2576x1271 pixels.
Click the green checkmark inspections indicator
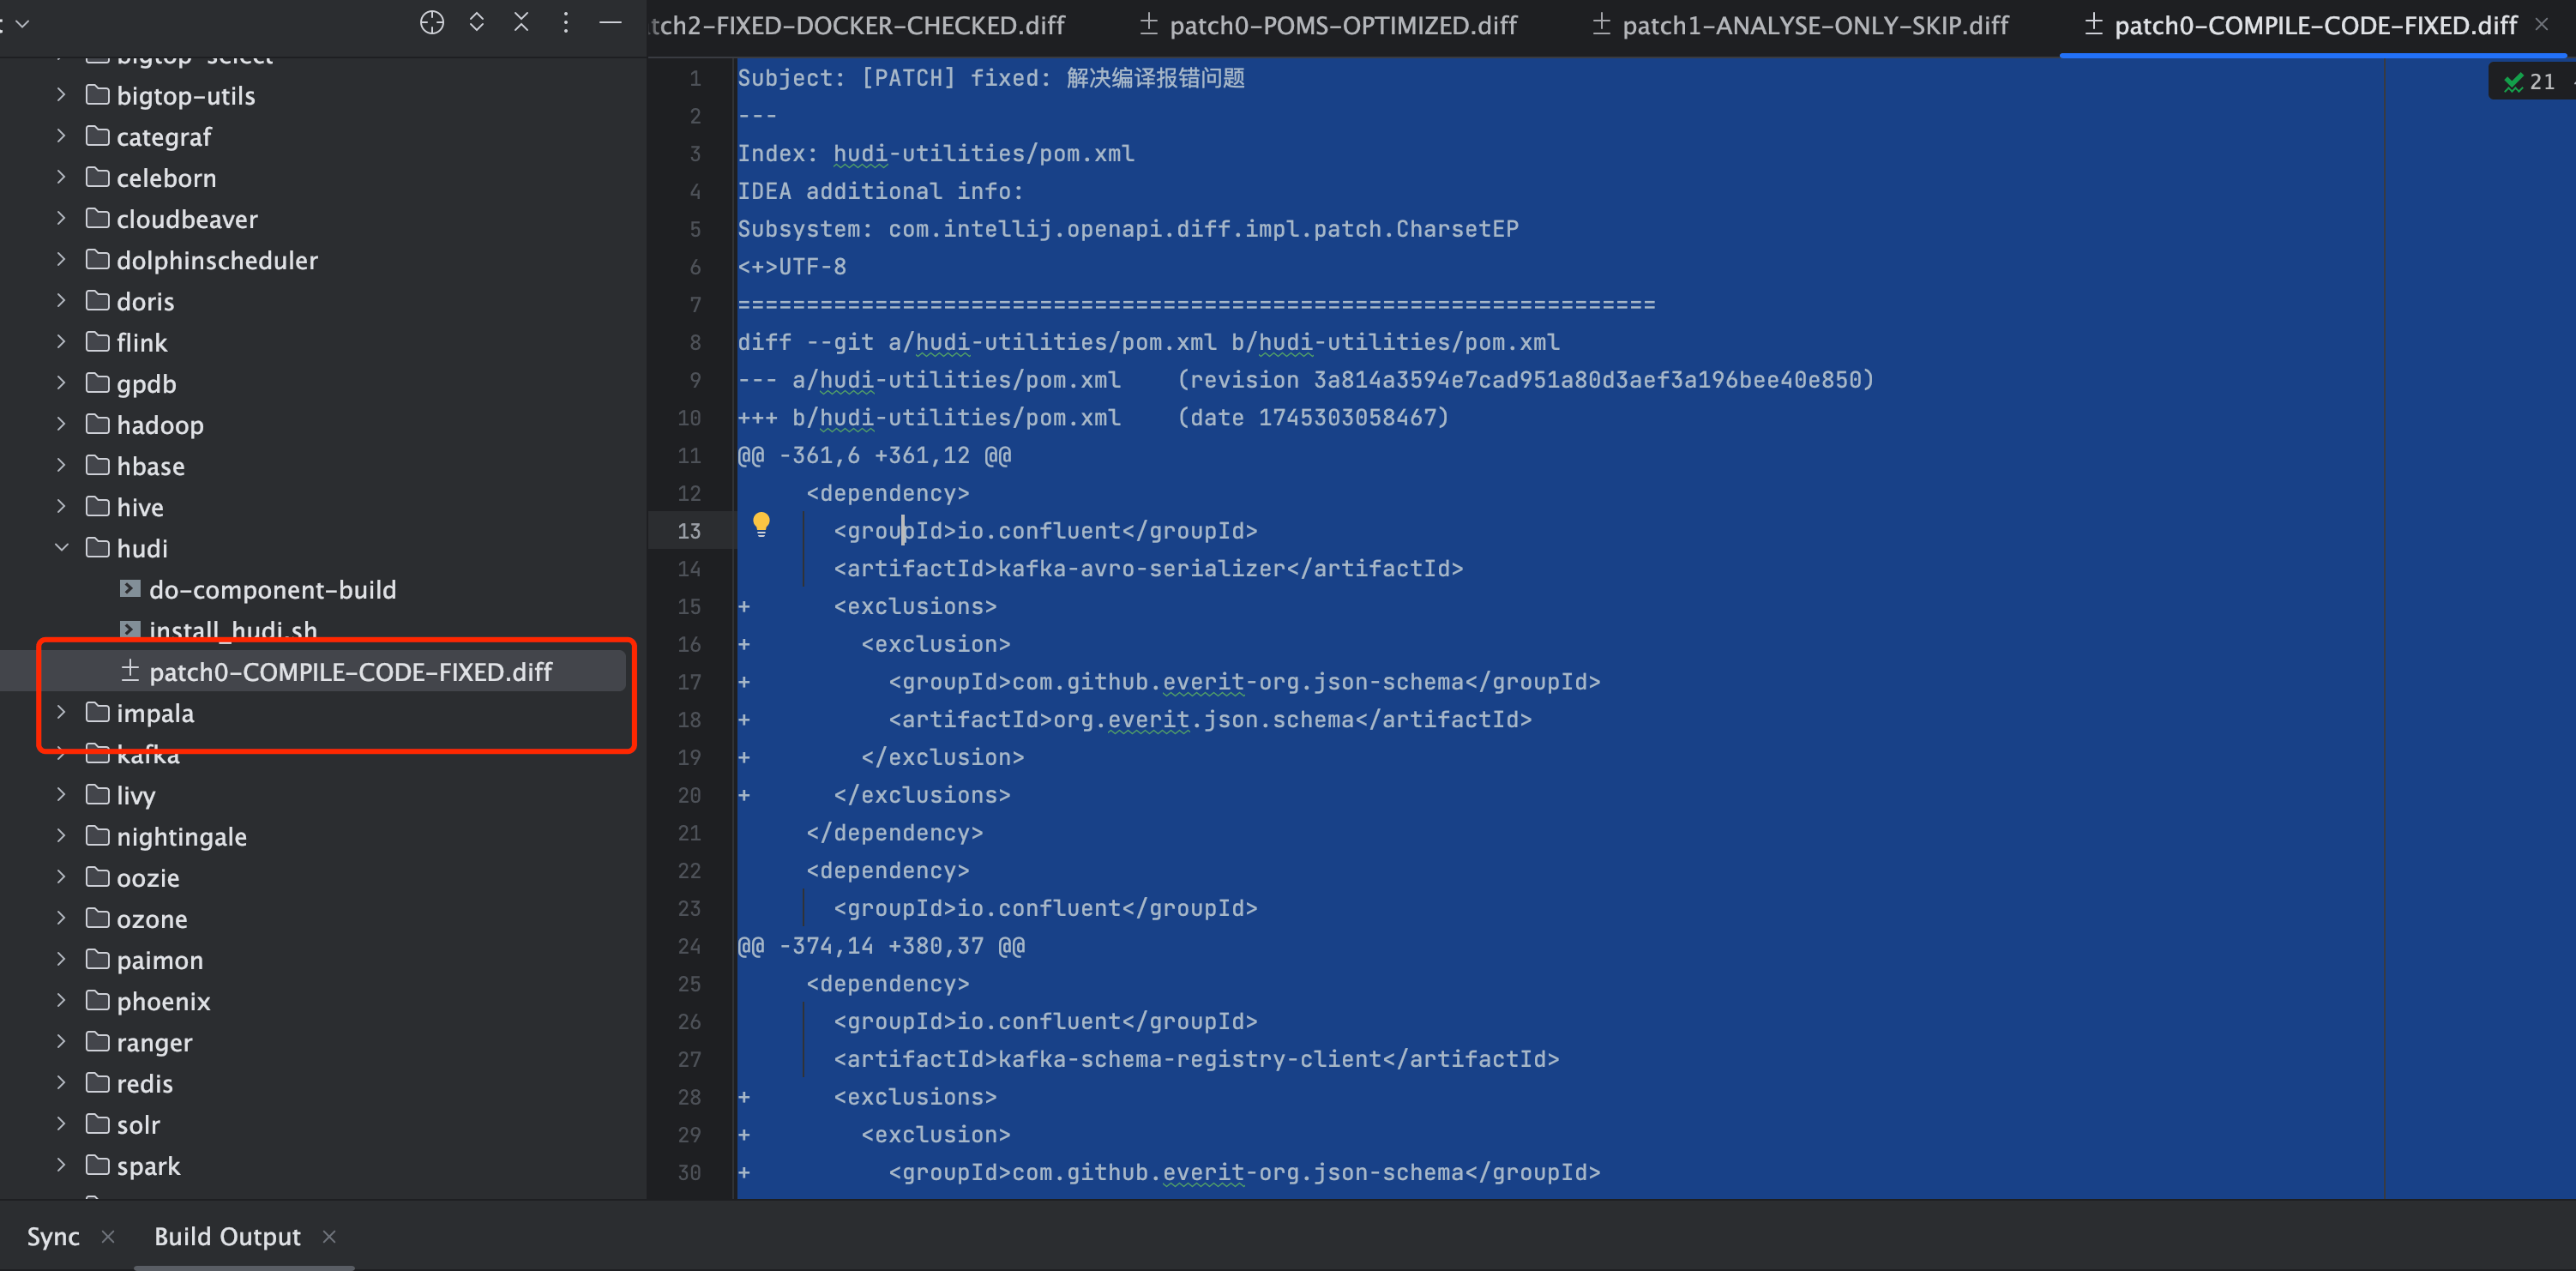(x=2527, y=82)
